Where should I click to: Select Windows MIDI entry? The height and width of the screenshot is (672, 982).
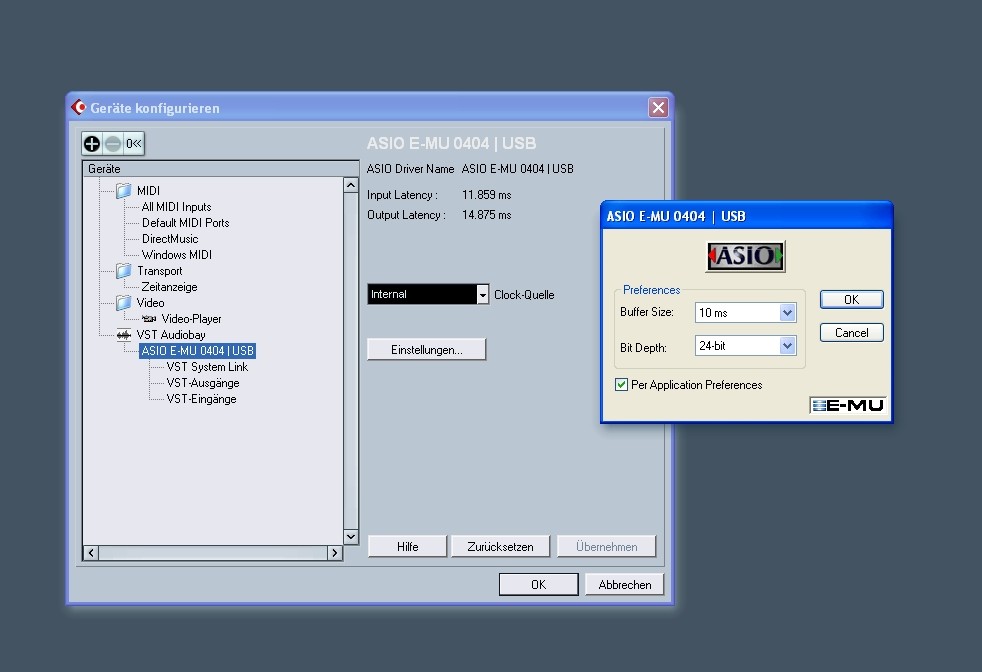pyautogui.click(x=177, y=255)
